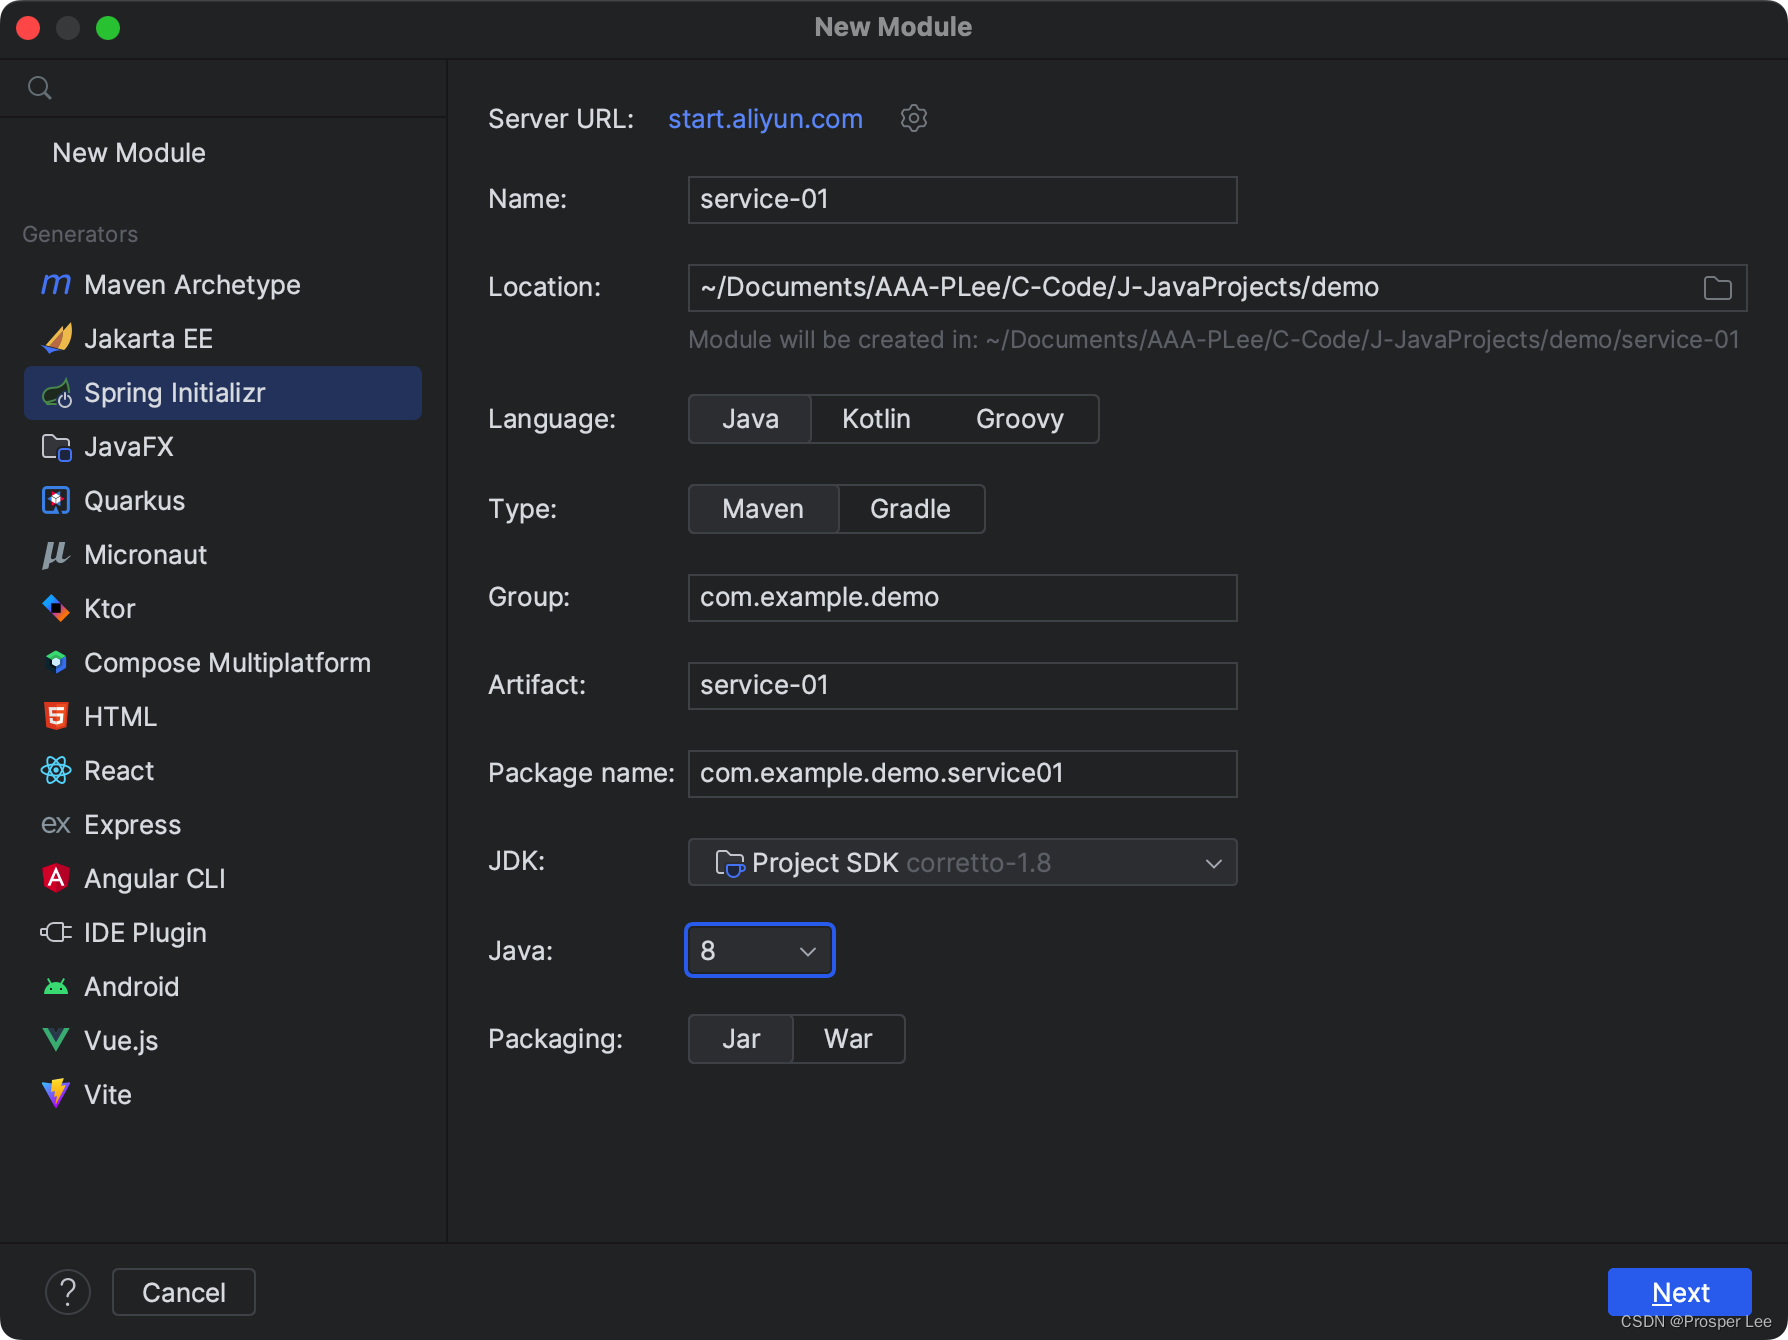Click the Vite lightning icon
Viewport: 1788px width, 1340px height.
(56, 1094)
